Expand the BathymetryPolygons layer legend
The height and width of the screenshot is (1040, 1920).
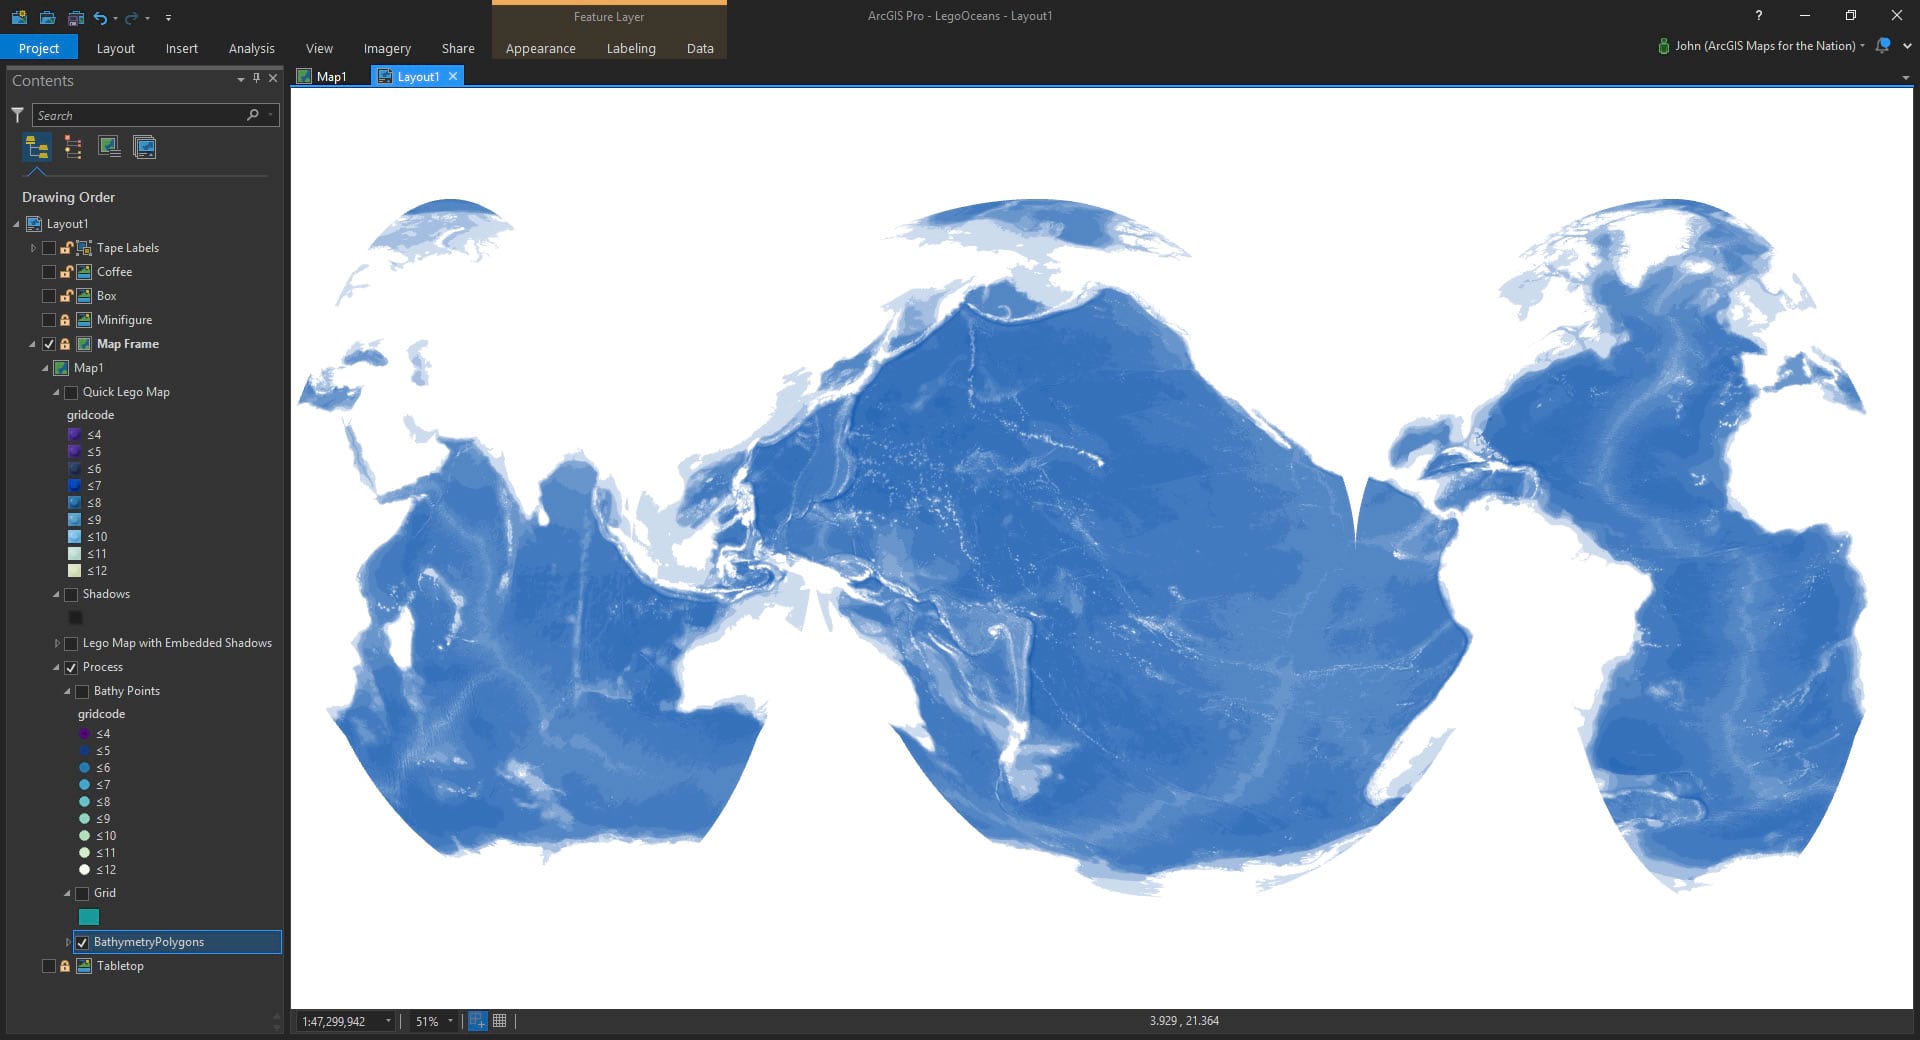pos(68,942)
